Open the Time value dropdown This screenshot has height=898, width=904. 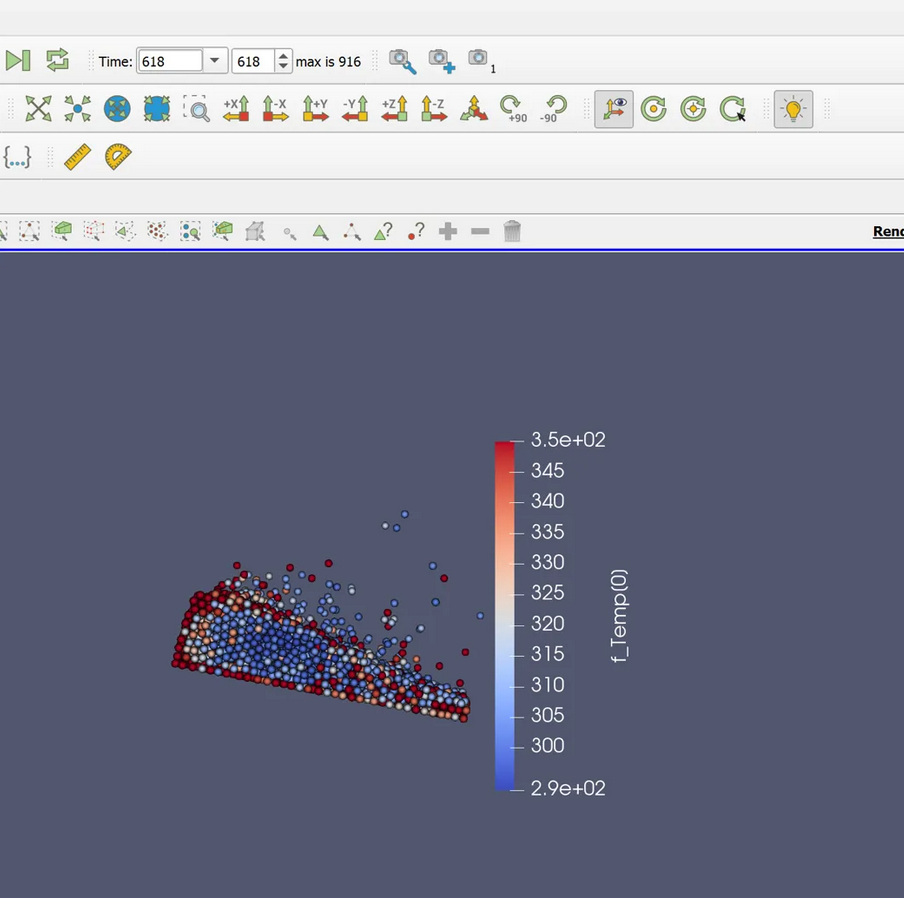[x=214, y=61]
